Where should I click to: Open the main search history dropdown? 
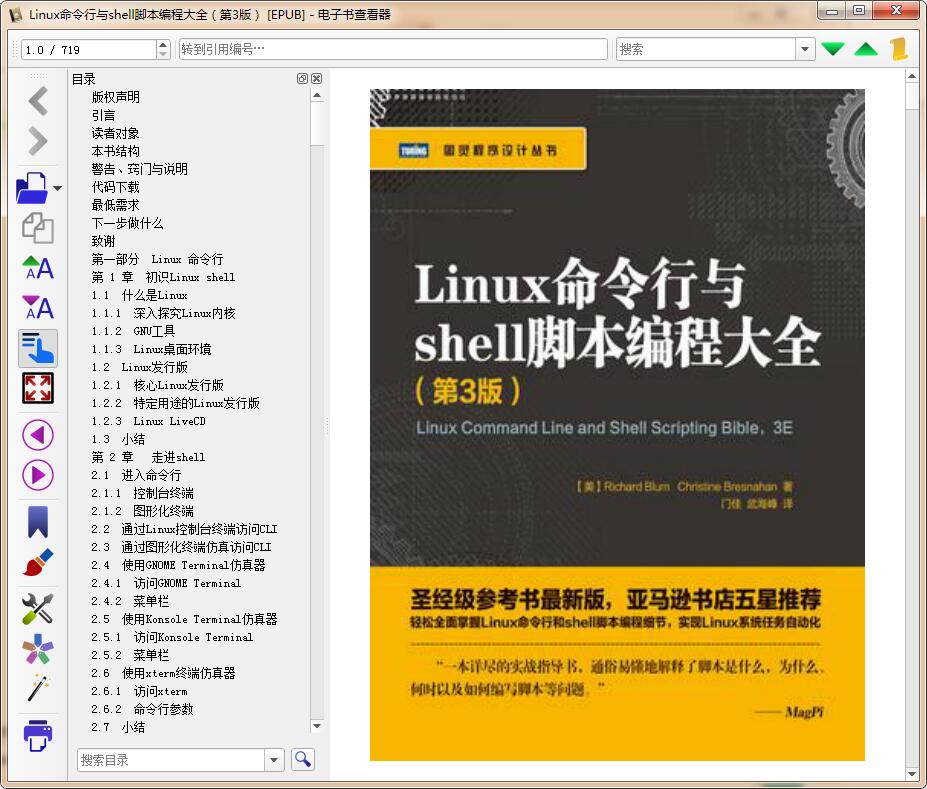(x=805, y=49)
